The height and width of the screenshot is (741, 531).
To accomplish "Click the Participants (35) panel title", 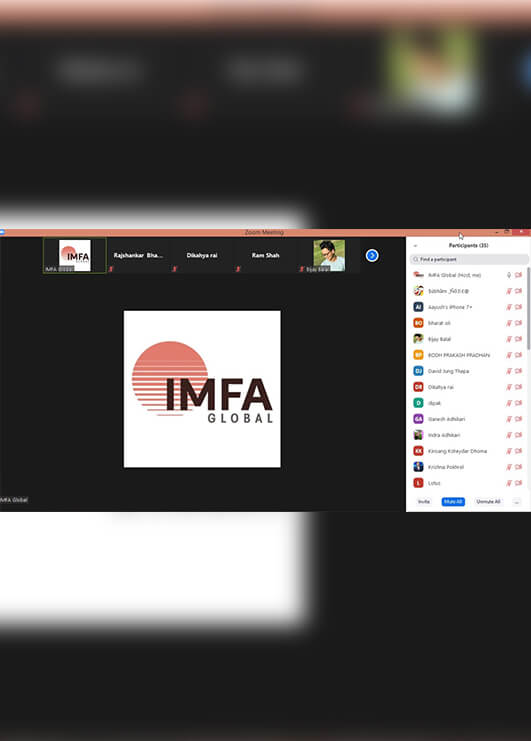I will click(x=468, y=246).
